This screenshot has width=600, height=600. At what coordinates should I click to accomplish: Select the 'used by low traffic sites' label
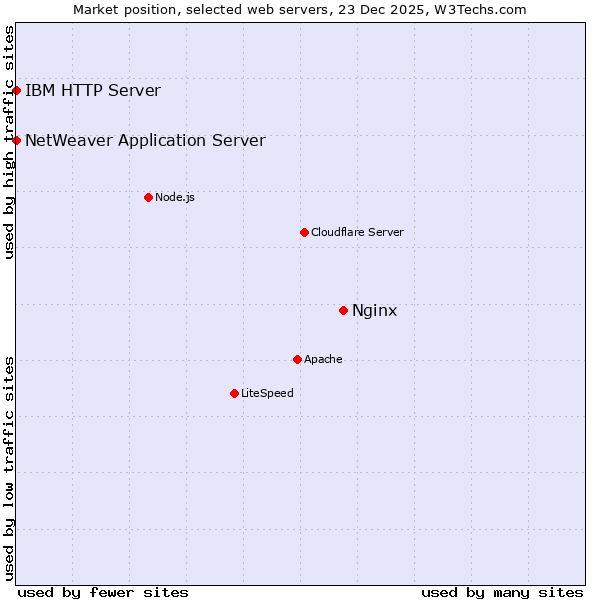(x=9, y=467)
